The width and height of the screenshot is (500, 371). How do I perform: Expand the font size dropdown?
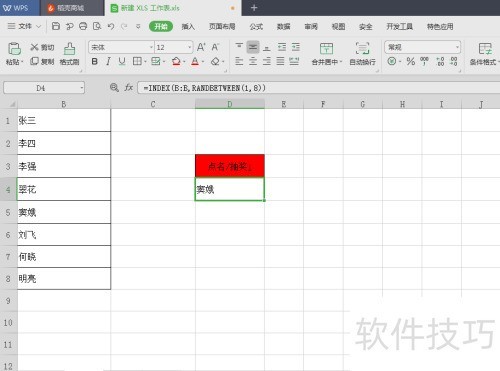(x=190, y=47)
